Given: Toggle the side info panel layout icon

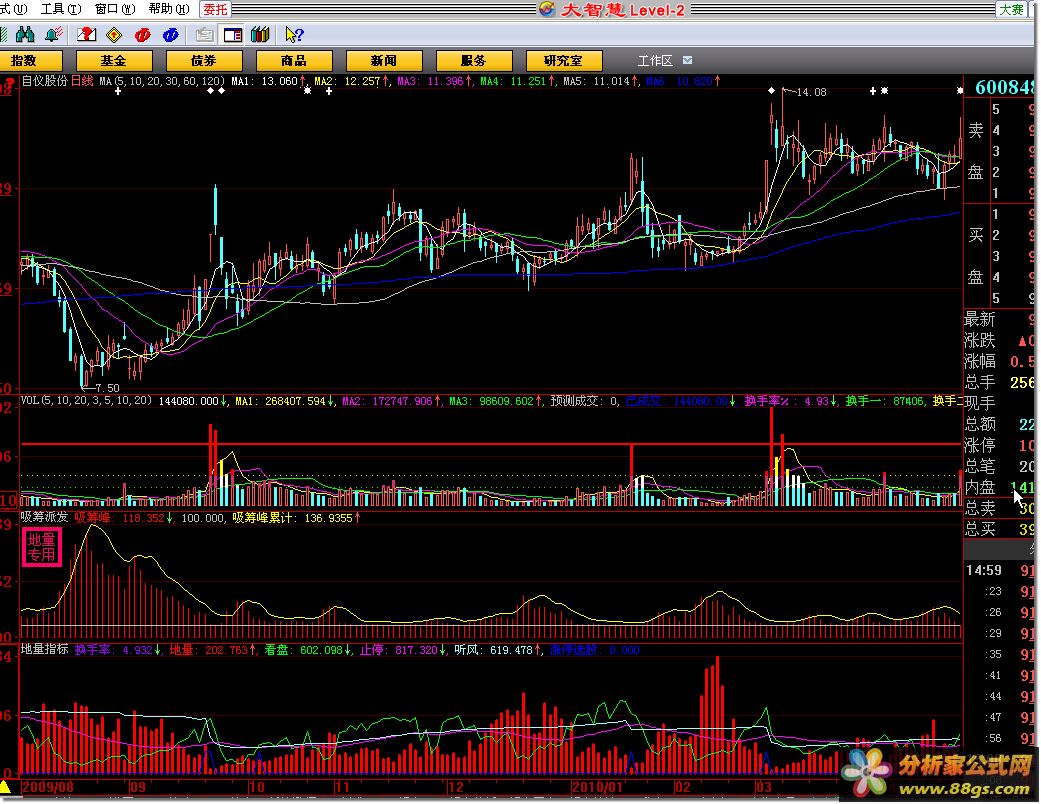Looking at the screenshot, I should pos(232,35).
